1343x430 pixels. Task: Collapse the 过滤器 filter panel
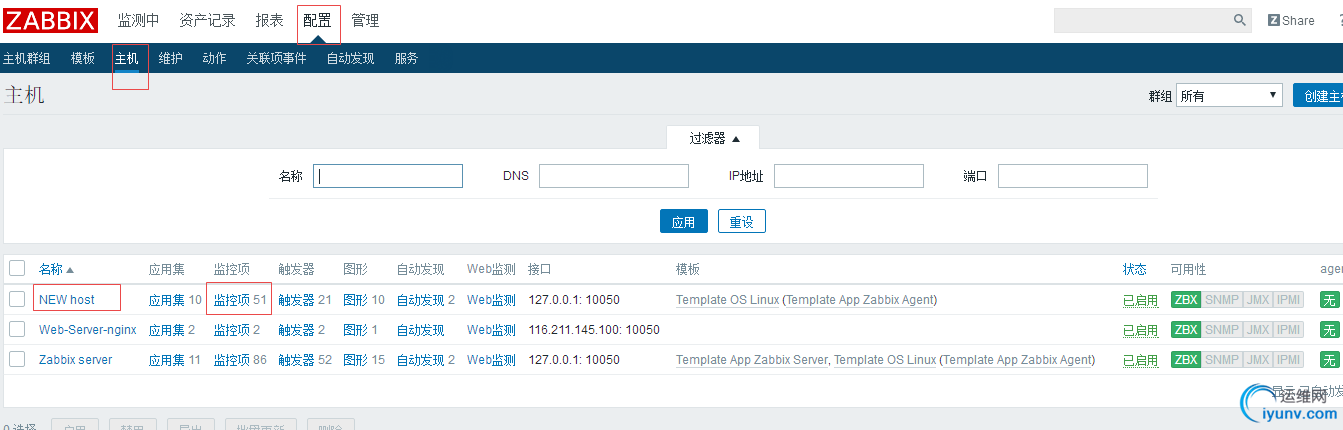pyautogui.click(x=713, y=138)
